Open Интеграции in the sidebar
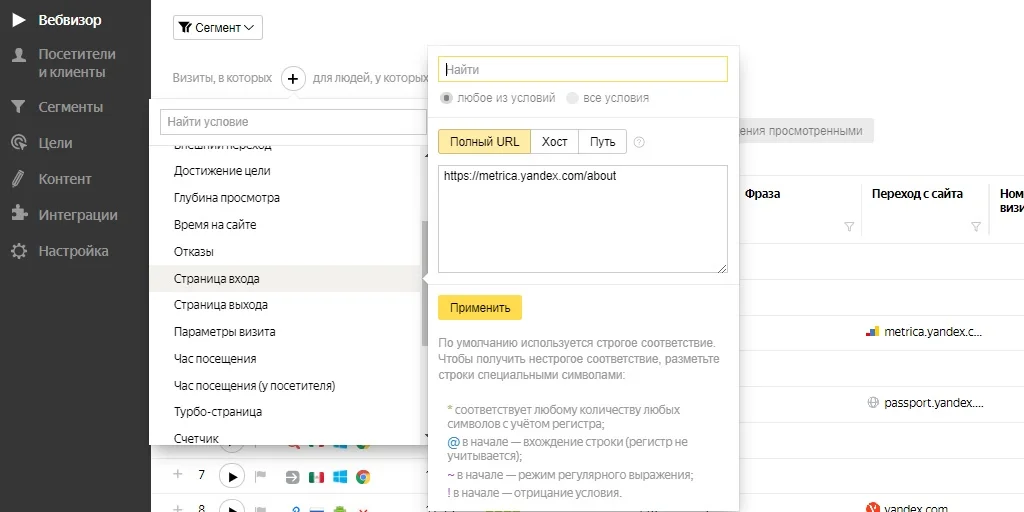 pos(78,215)
